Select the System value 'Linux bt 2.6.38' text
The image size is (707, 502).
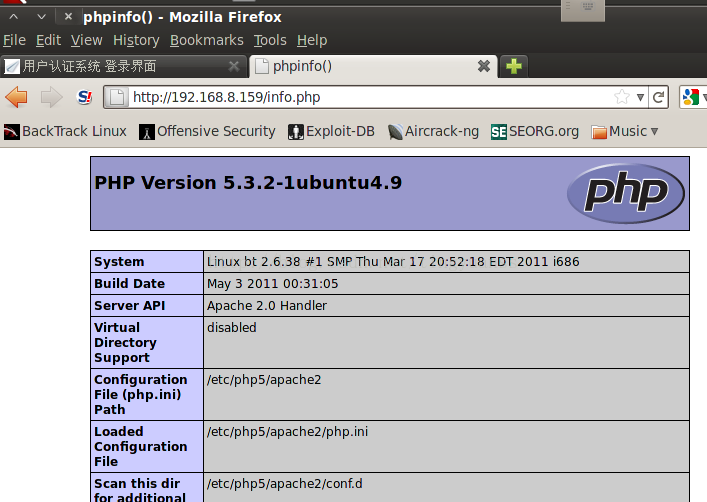point(253,262)
